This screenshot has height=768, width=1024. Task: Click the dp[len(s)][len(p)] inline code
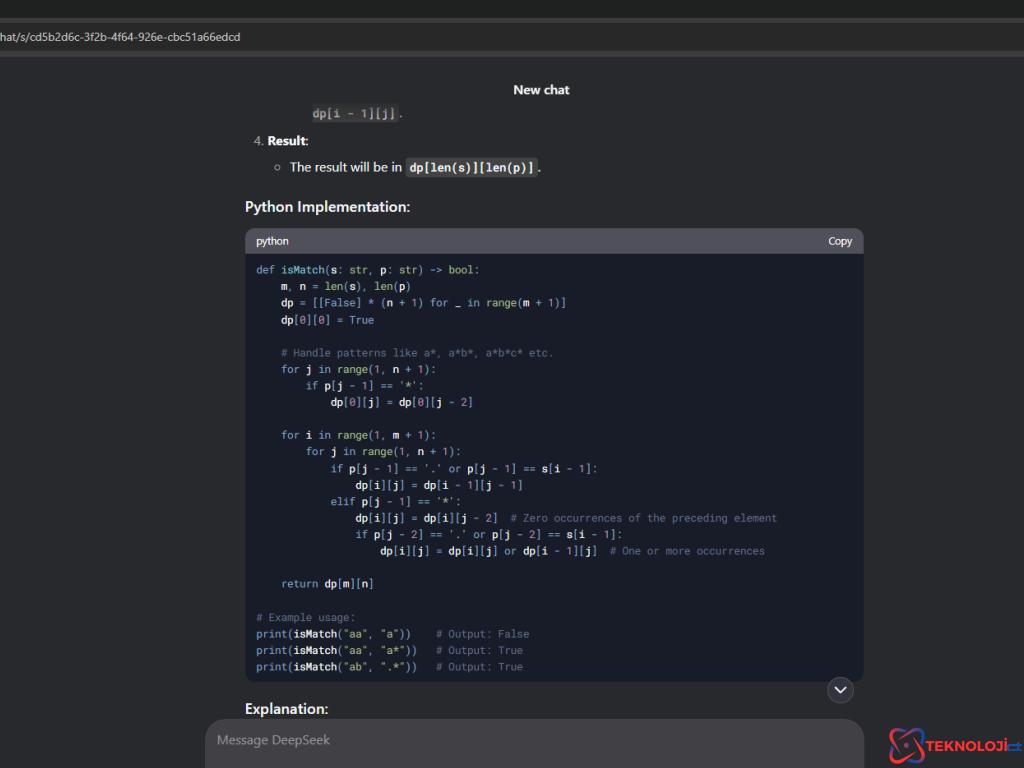pyautogui.click(x=472, y=167)
